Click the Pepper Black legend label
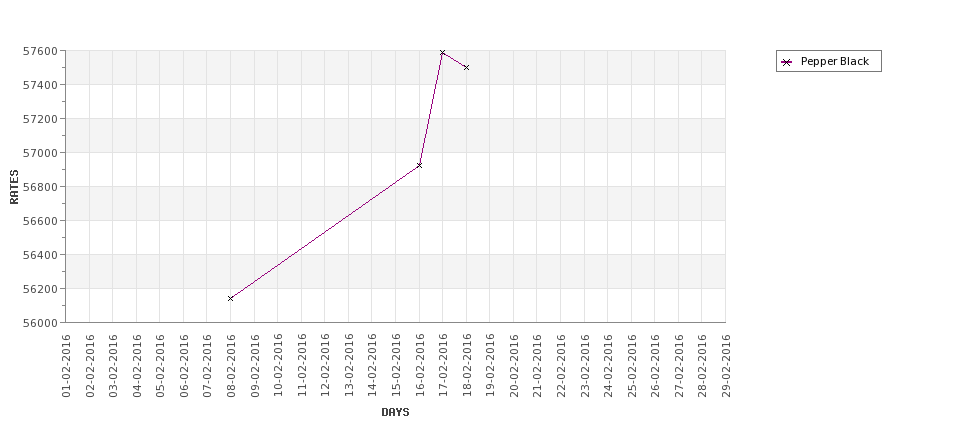 pos(834,62)
